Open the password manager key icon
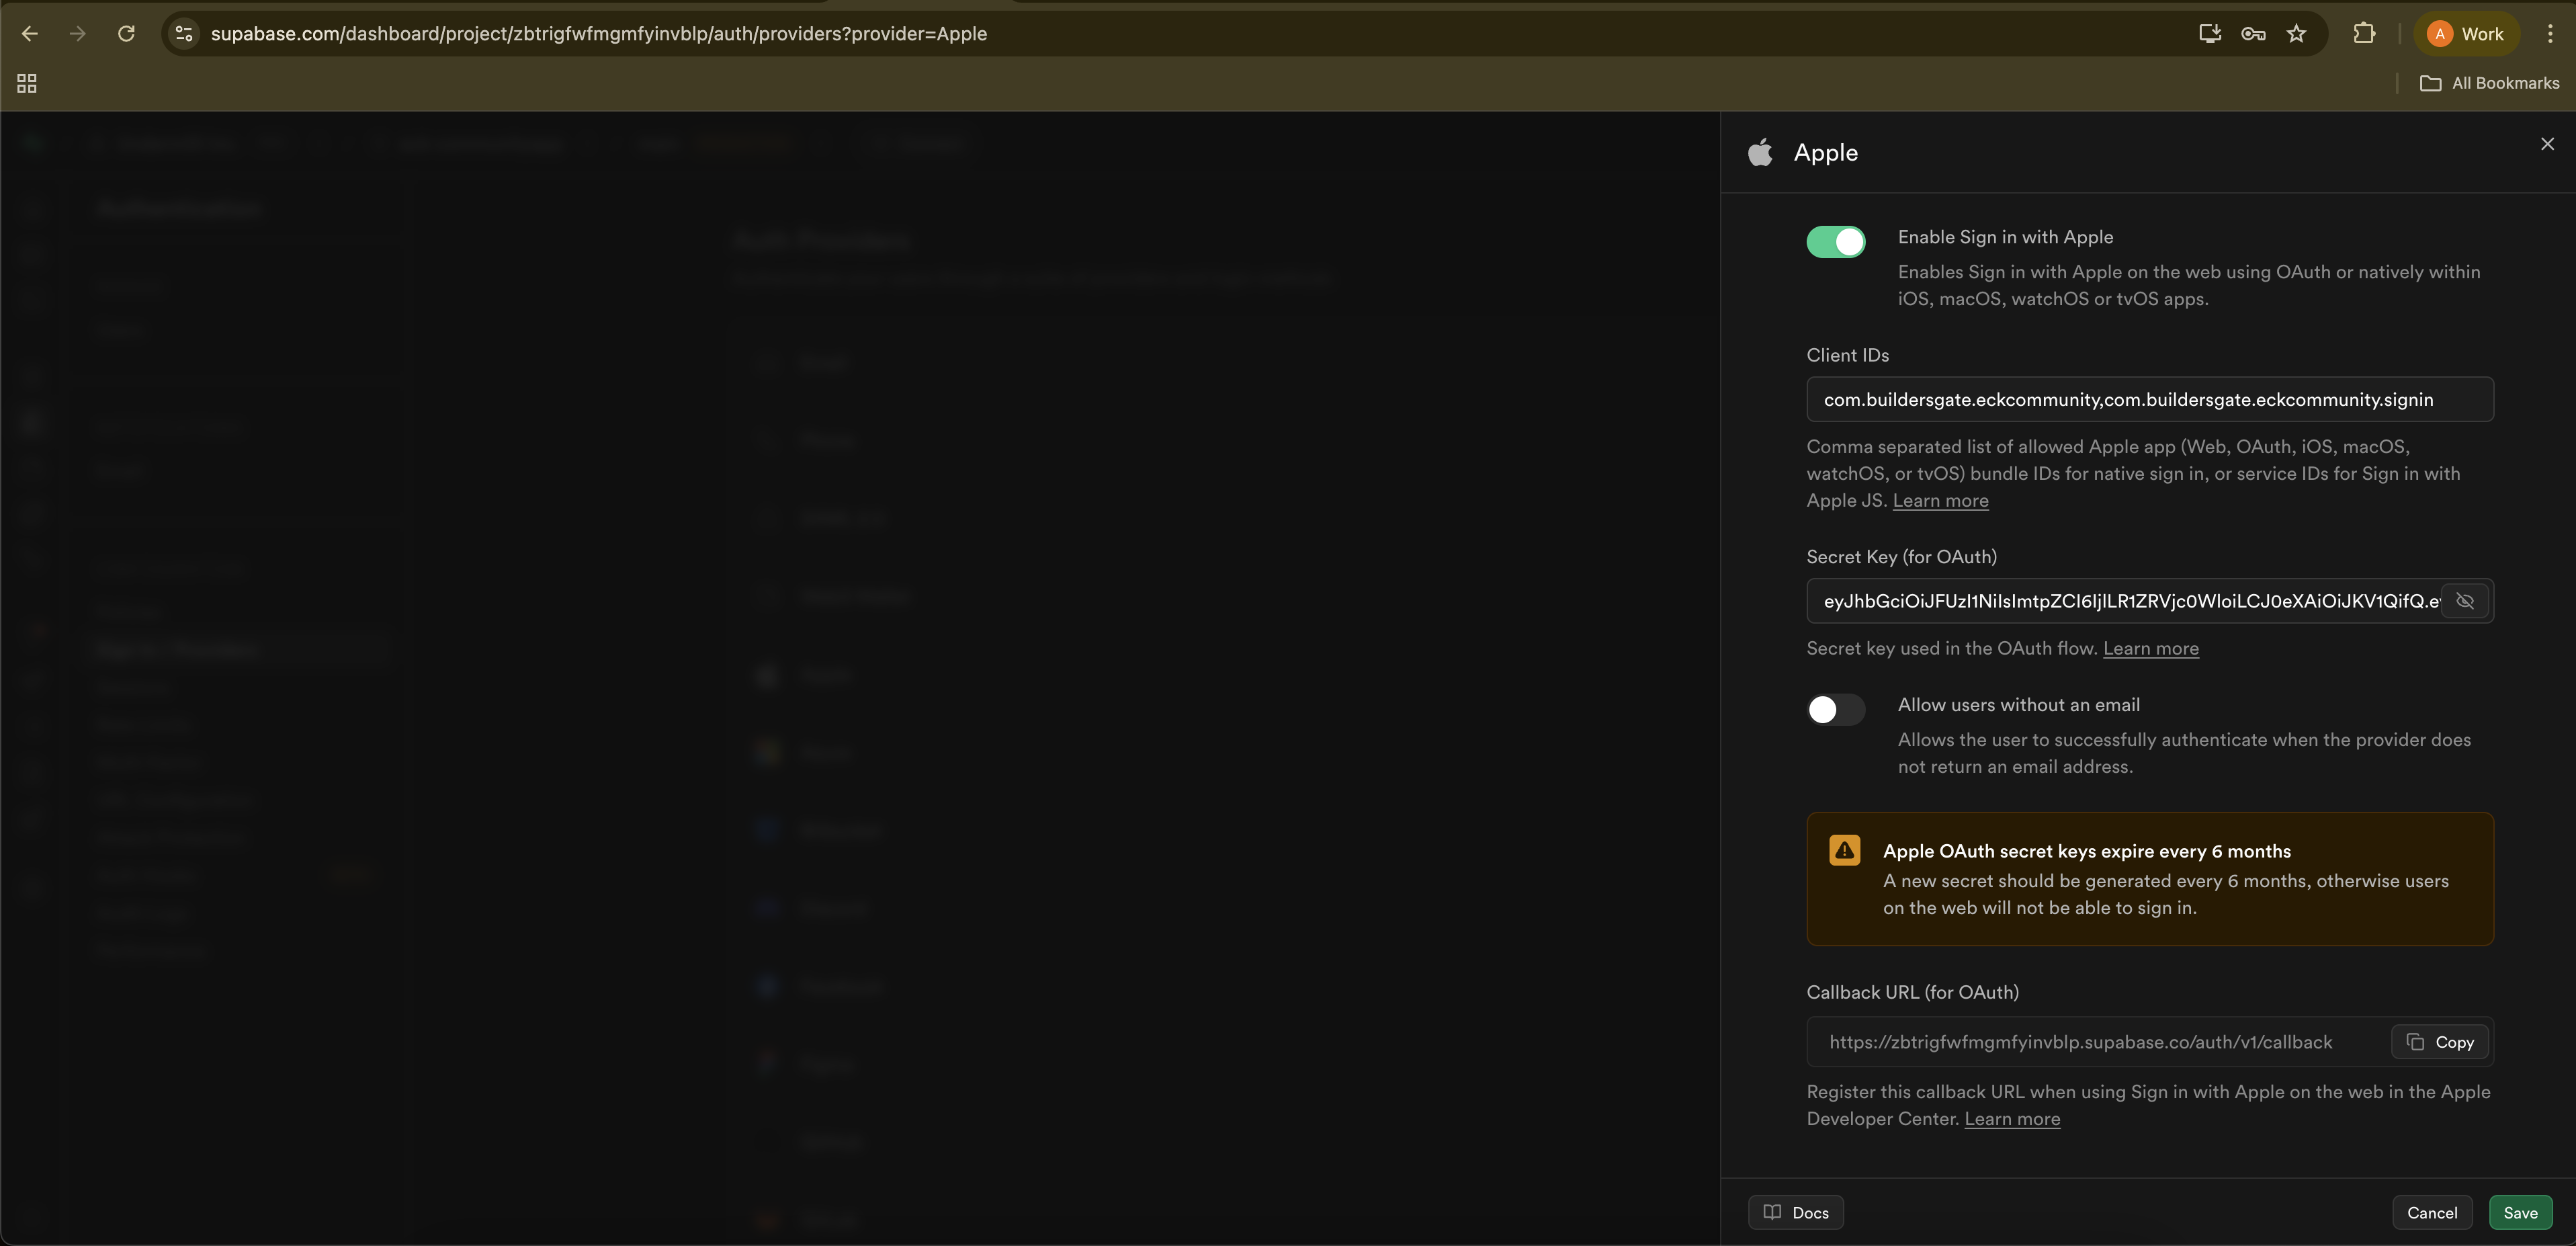 tap(2252, 34)
